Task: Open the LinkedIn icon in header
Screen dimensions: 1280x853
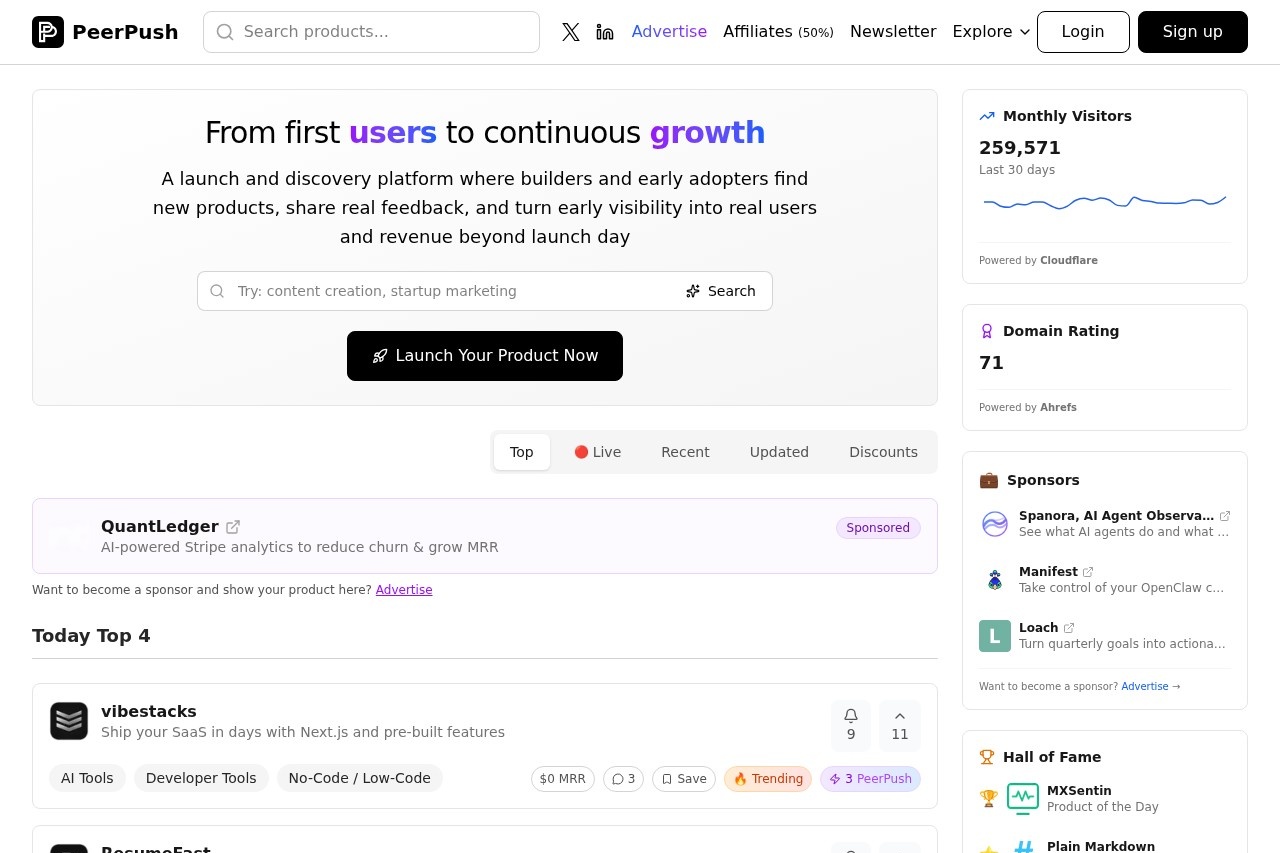Action: [605, 32]
